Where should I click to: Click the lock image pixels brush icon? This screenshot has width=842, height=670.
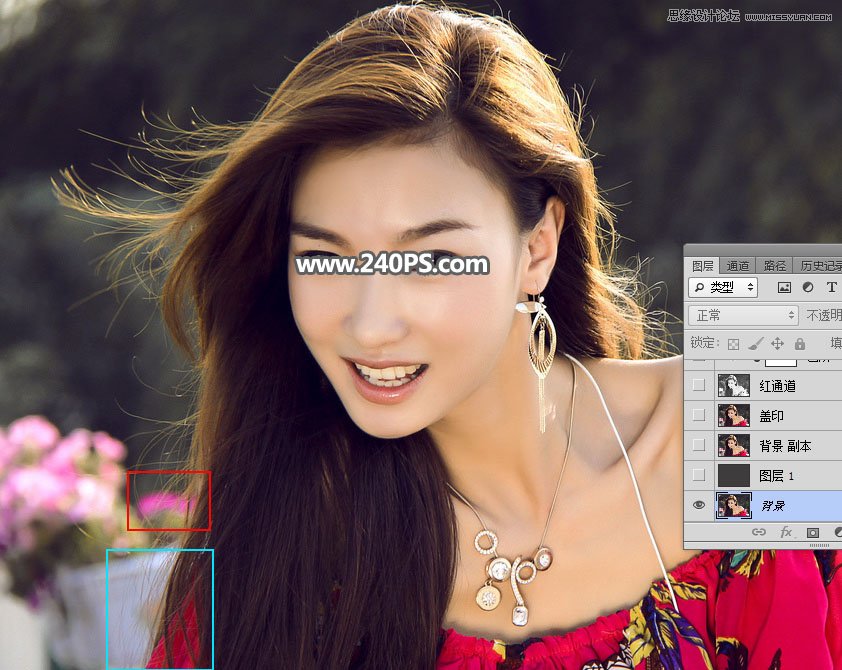756,343
